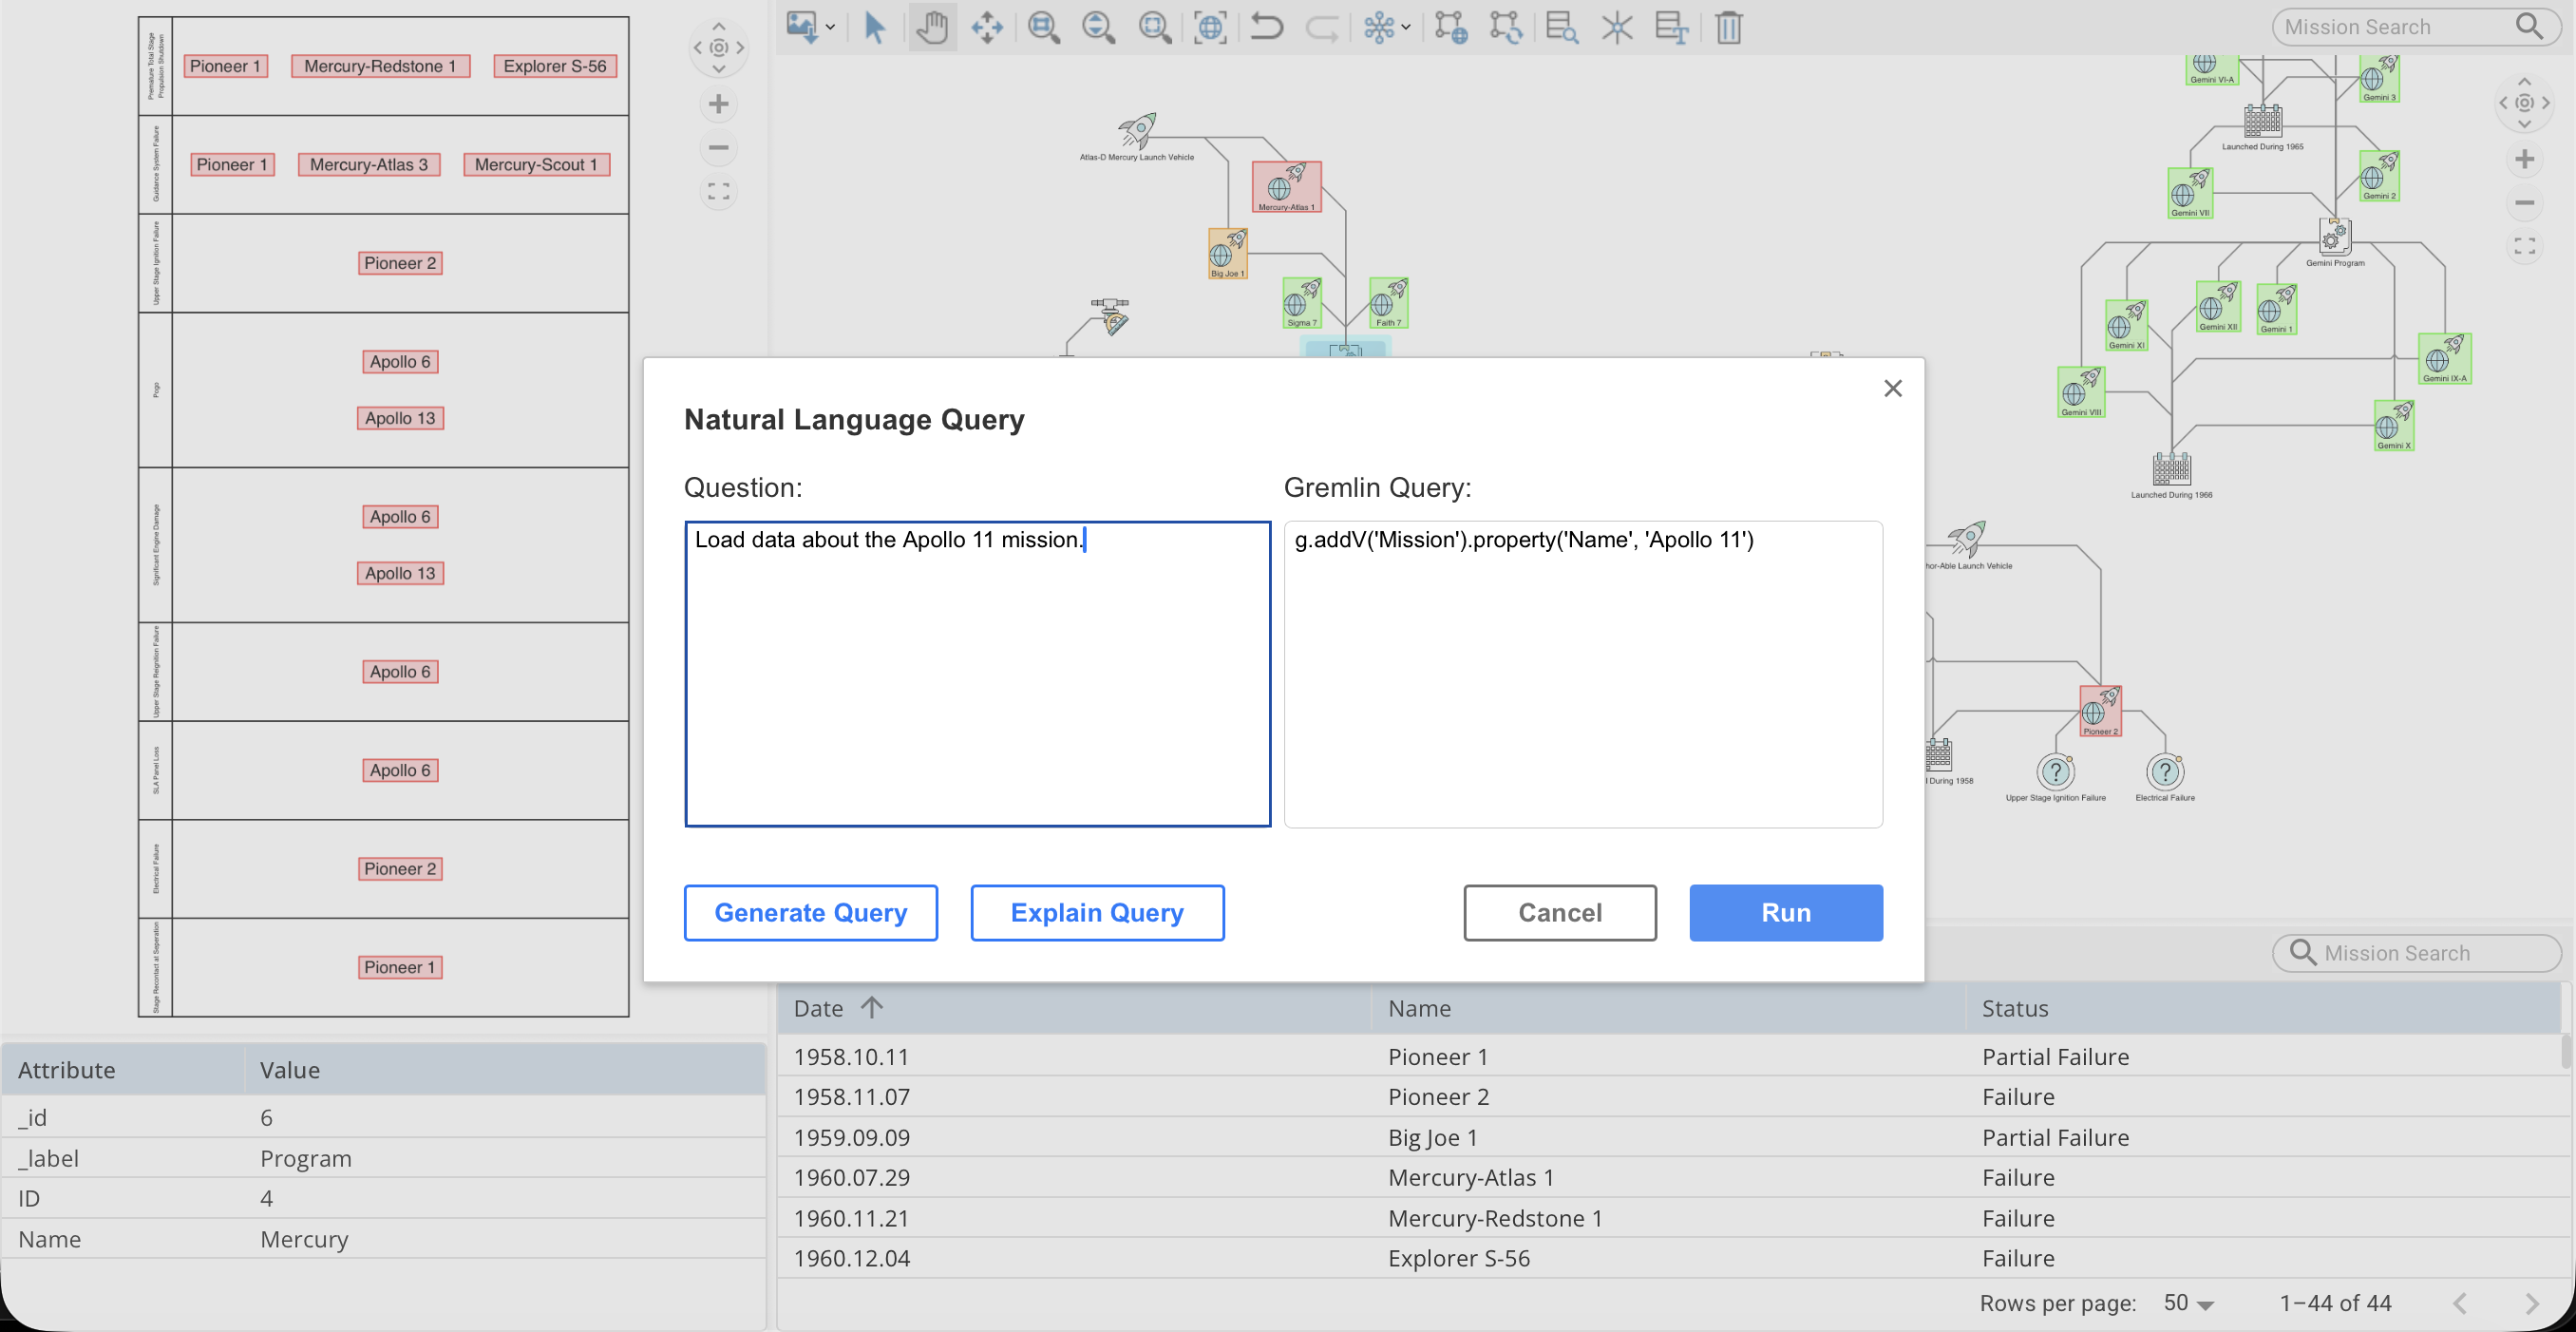Click the table search icon in toolbar
The image size is (2576, 1332).
pos(1562,27)
